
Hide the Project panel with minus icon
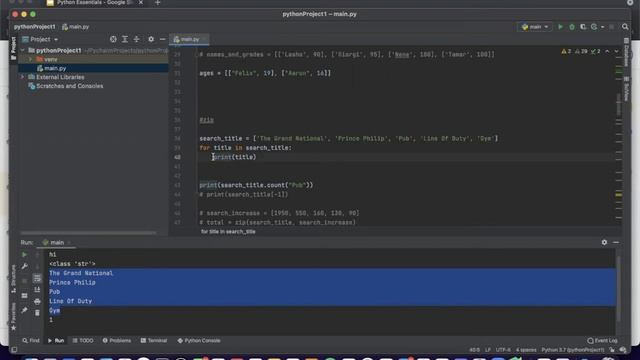pos(162,39)
